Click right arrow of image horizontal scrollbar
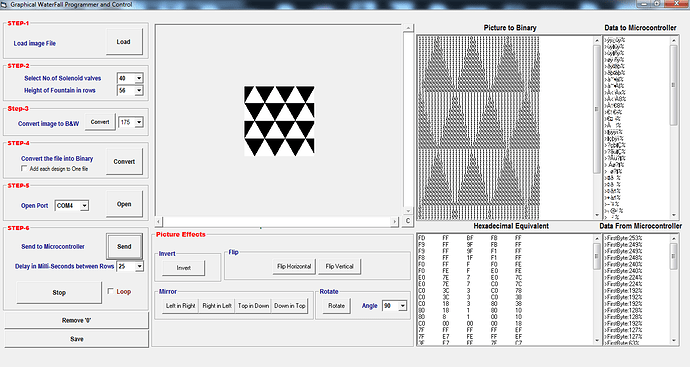This screenshot has height=367, width=690. point(394,221)
